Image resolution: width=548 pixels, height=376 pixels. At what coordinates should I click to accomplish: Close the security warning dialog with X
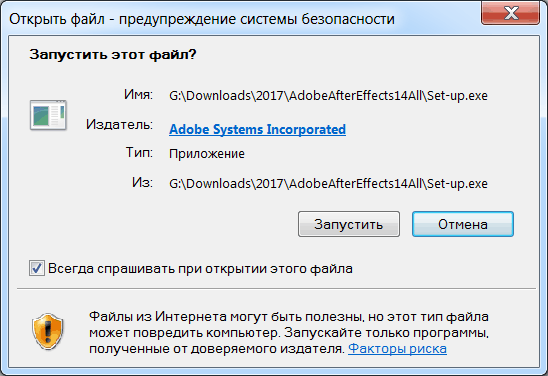(511, 13)
